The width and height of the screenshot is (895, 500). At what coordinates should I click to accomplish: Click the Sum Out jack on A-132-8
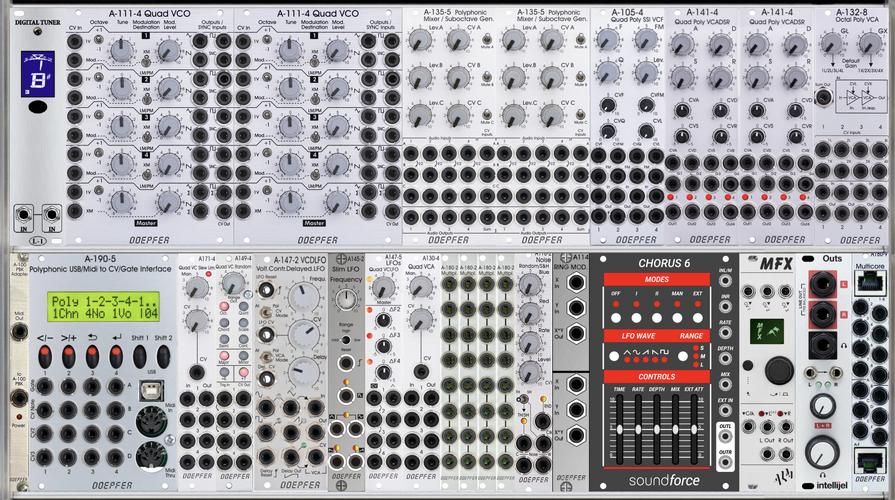823,98
